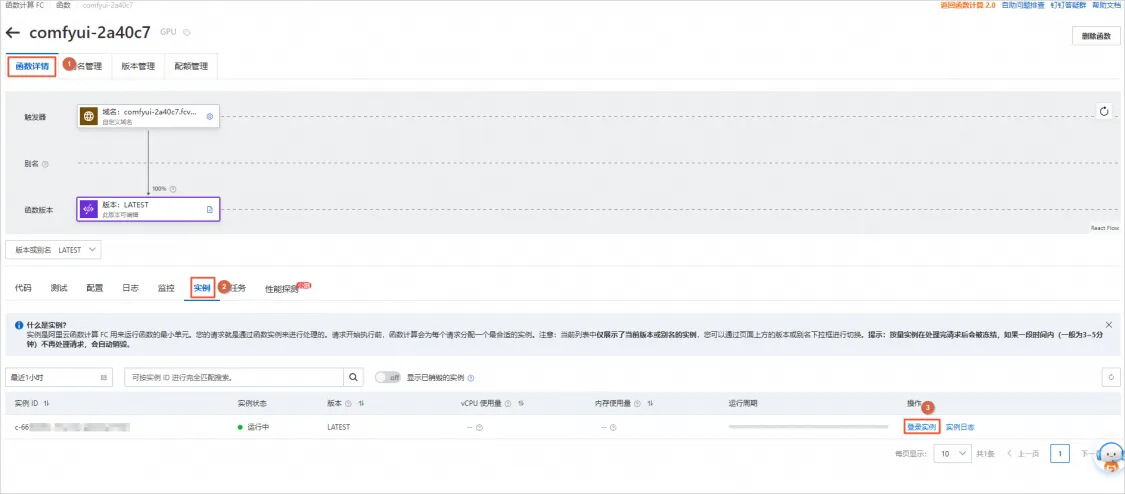The height and width of the screenshot is (494, 1125).
Task: Close the 什么是实例 info banner
Action: 1108,325
